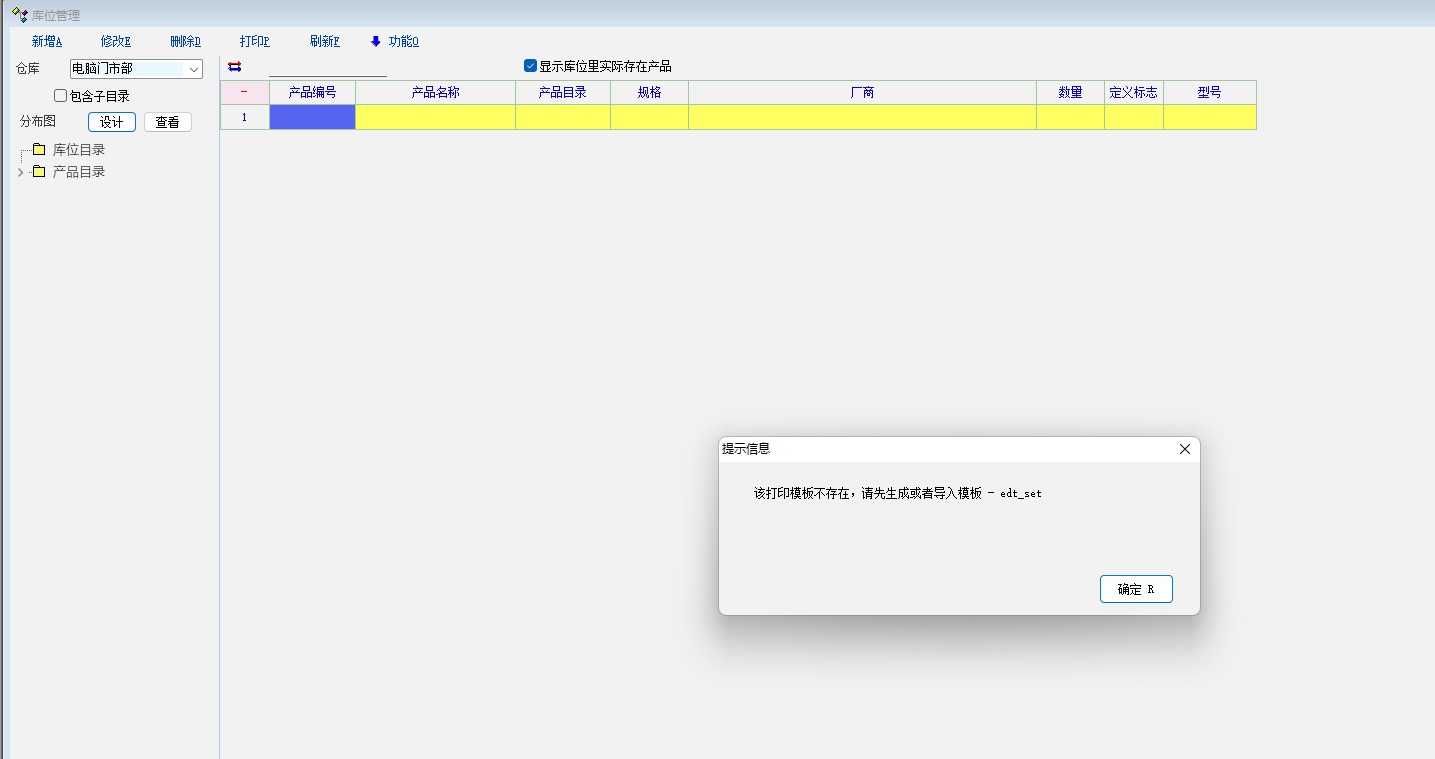The image size is (1435, 759).
Task: Click 新增A in the toolbar
Action: click(47, 41)
